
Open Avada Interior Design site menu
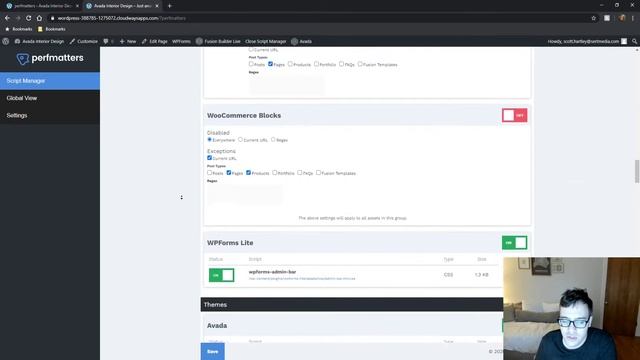[40, 41]
